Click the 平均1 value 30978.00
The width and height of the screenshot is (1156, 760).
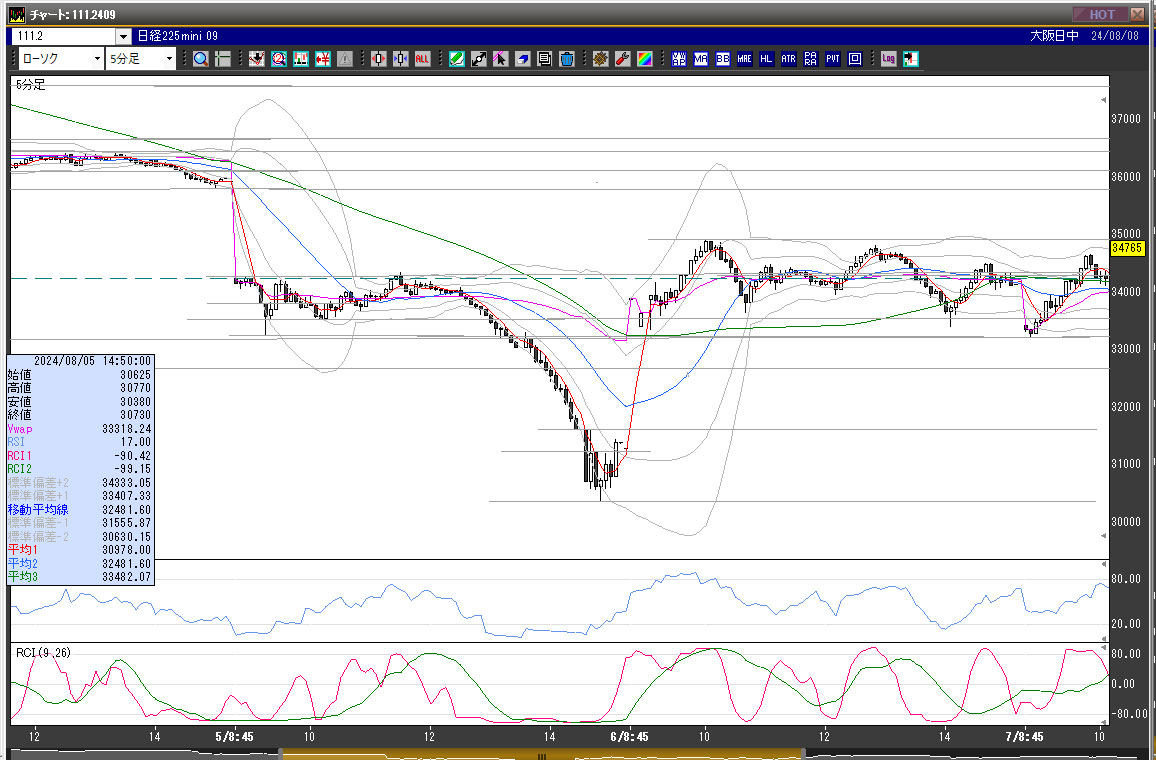[x=127, y=550]
